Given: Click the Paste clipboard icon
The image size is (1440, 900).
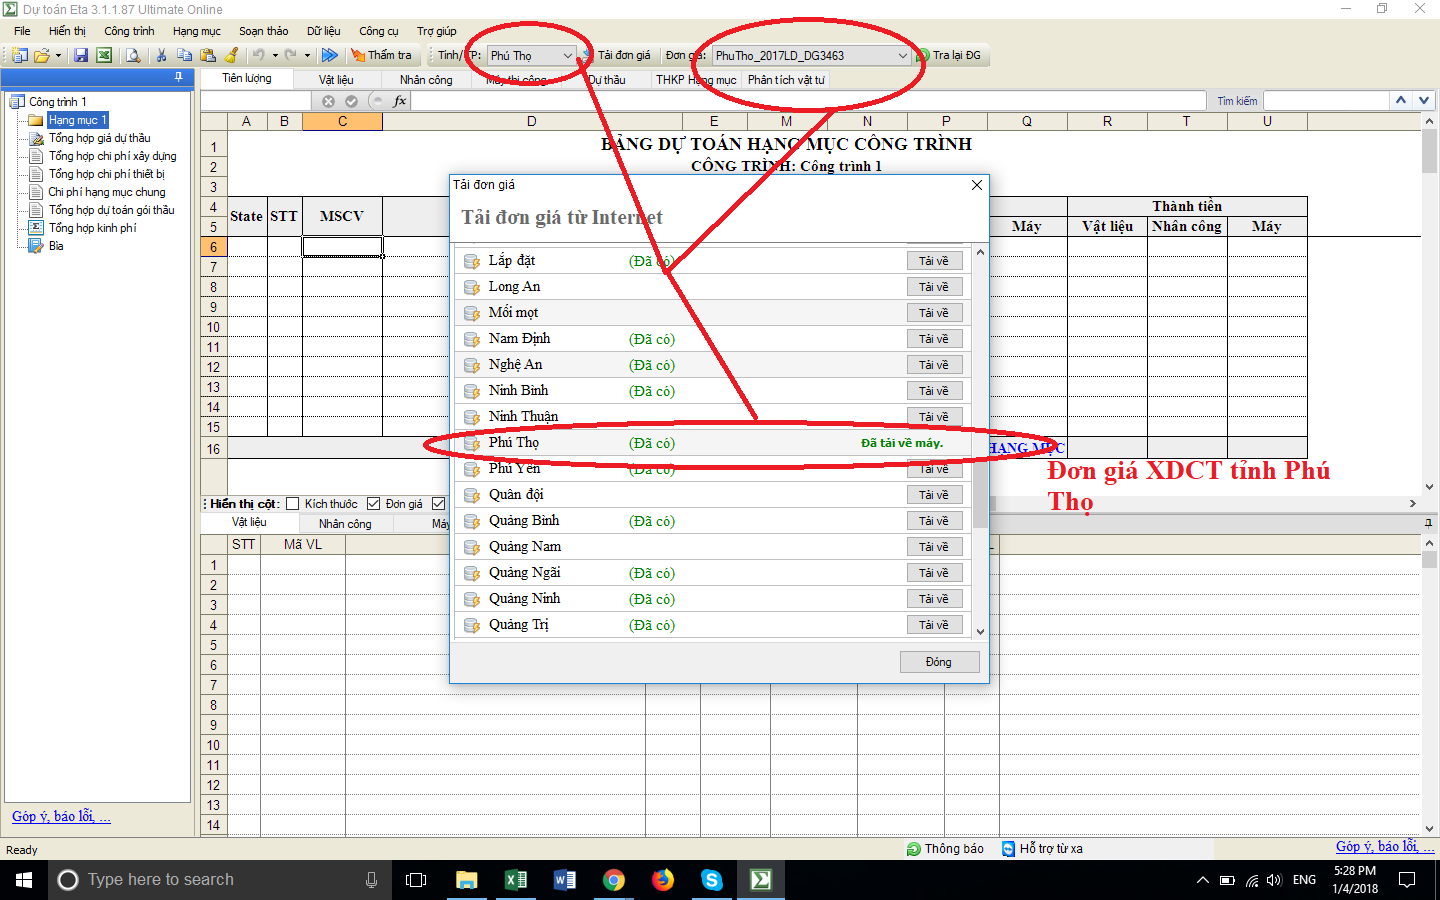Looking at the screenshot, I should pyautogui.click(x=208, y=56).
